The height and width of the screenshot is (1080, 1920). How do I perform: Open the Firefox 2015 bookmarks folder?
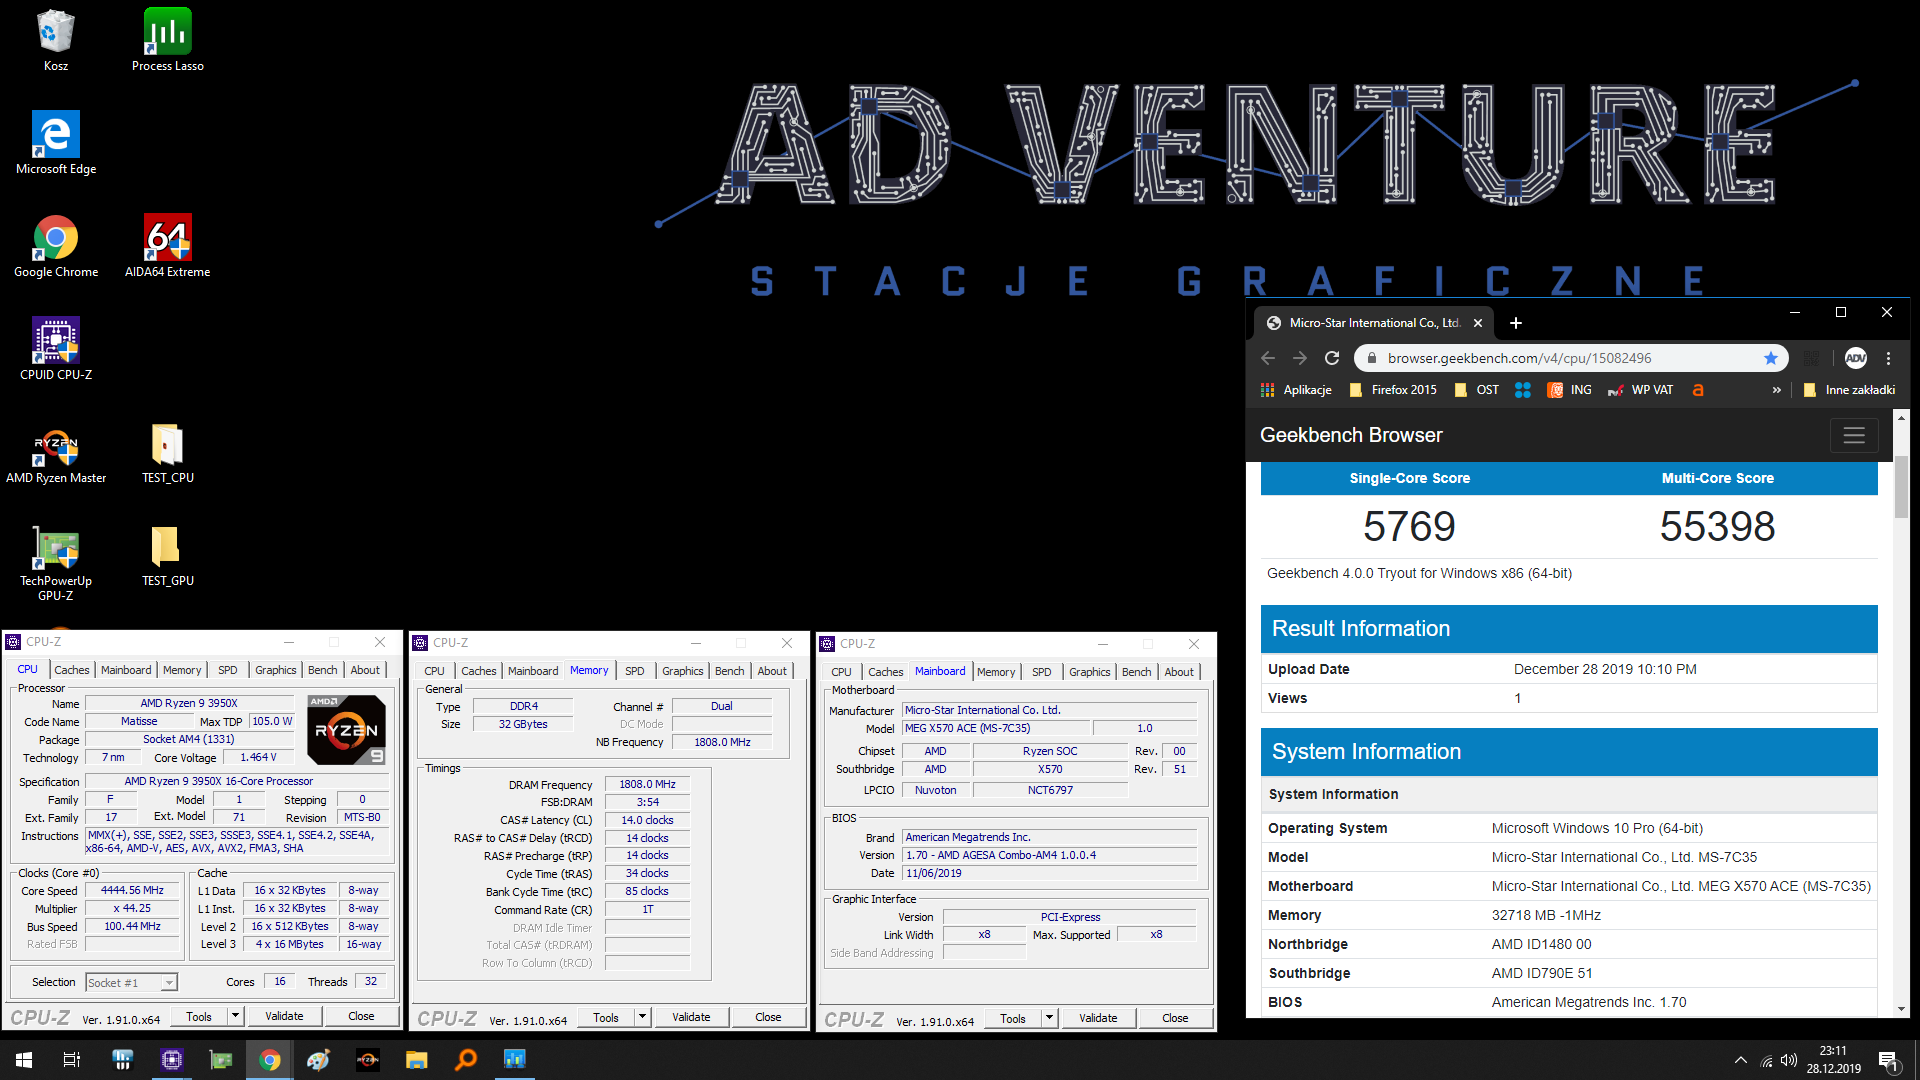click(1393, 390)
